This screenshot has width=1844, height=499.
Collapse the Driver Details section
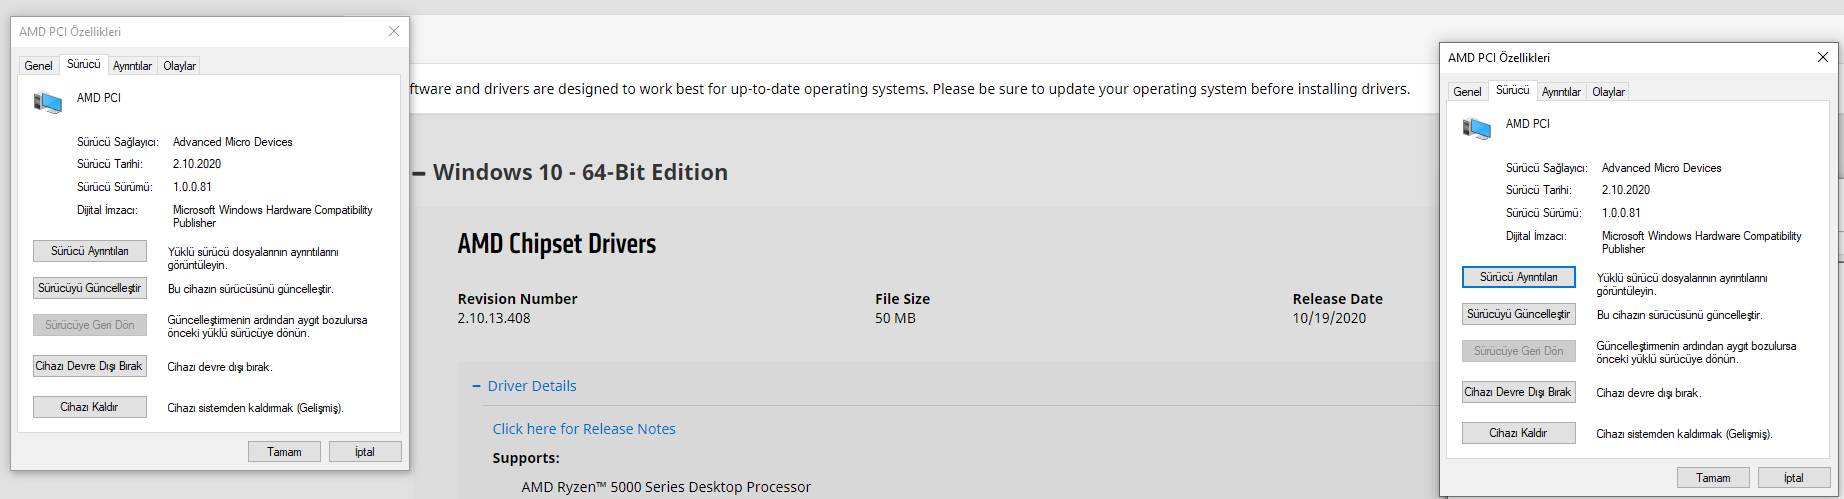point(477,386)
